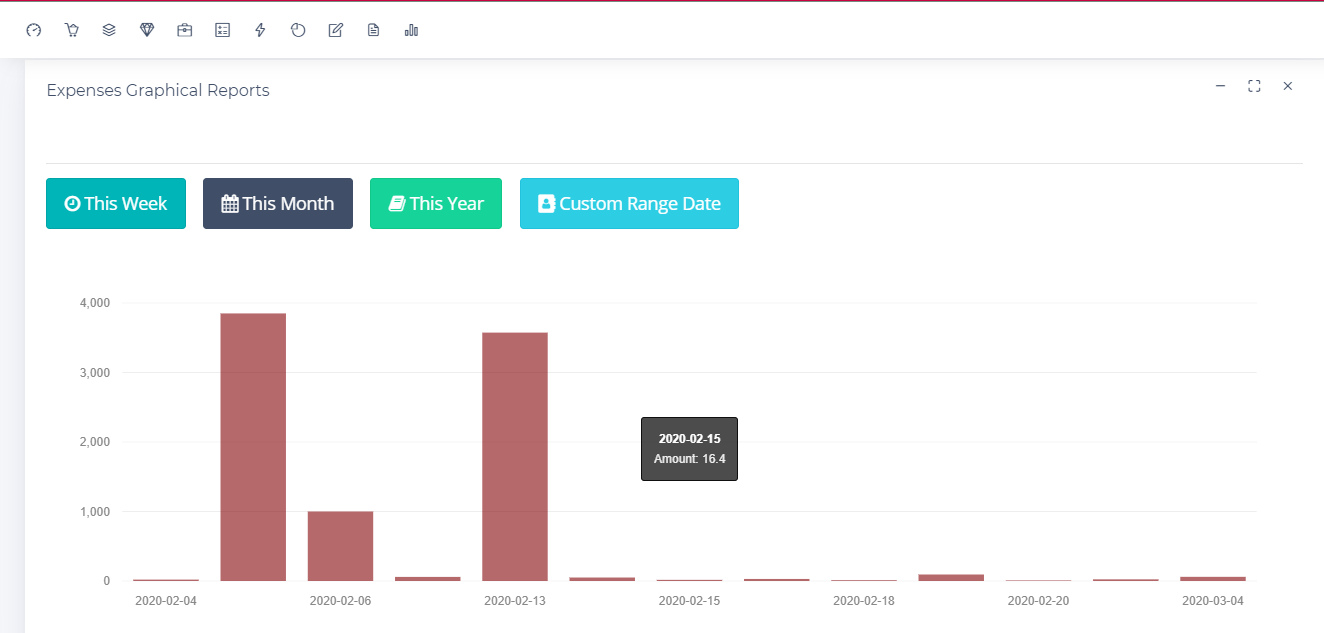Expand report panel to fullscreen
Image resolution: width=1324 pixels, height=633 pixels.
pos(1254,86)
